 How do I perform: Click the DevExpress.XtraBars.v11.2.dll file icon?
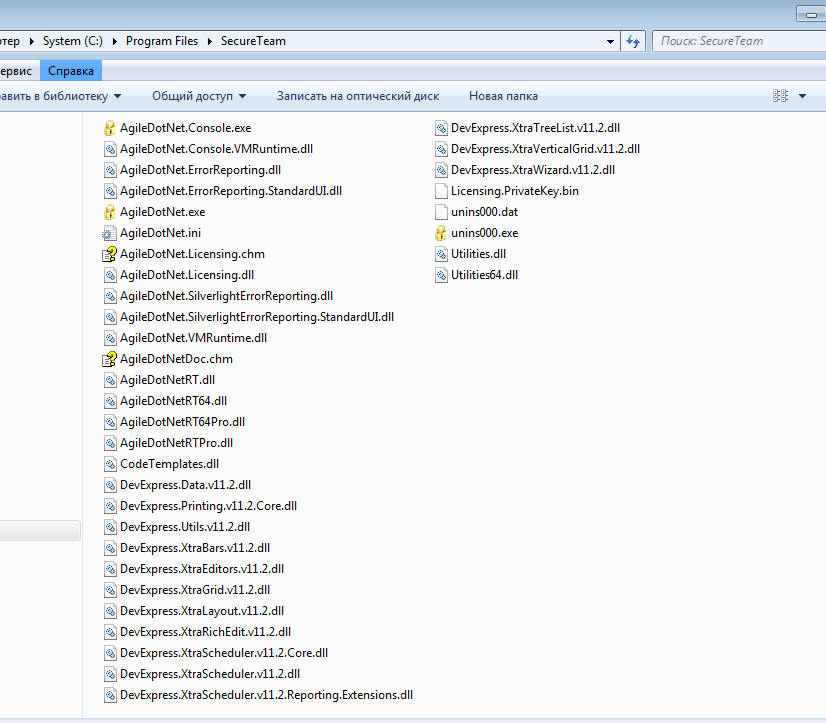click(x=110, y=548)
